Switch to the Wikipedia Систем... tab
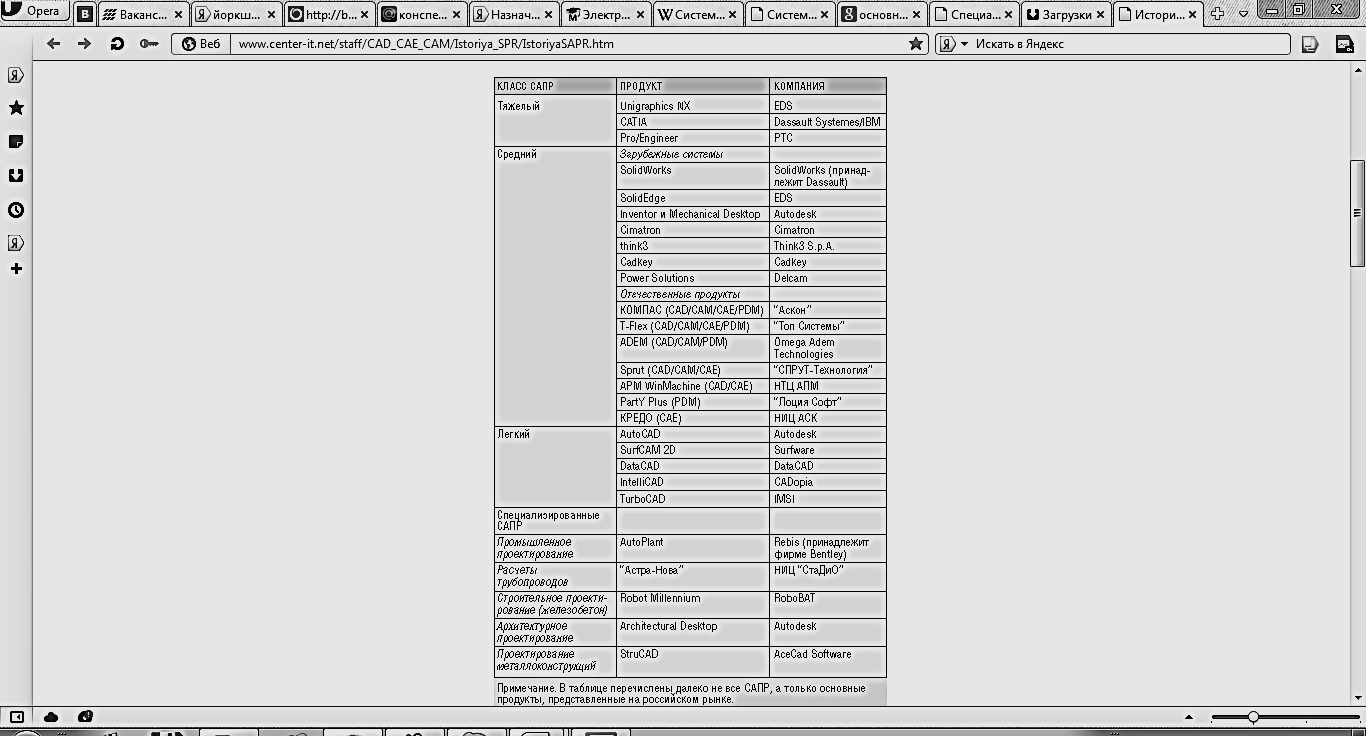1366x736 pixels. click(697, 15)
